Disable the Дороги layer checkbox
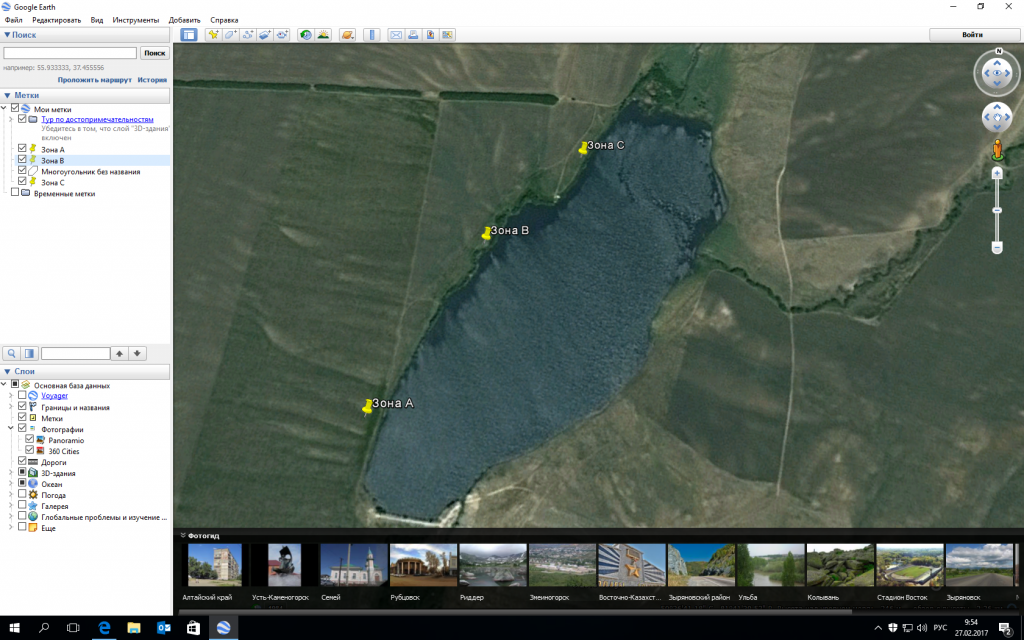1024x640 pixels. (22, 461)
